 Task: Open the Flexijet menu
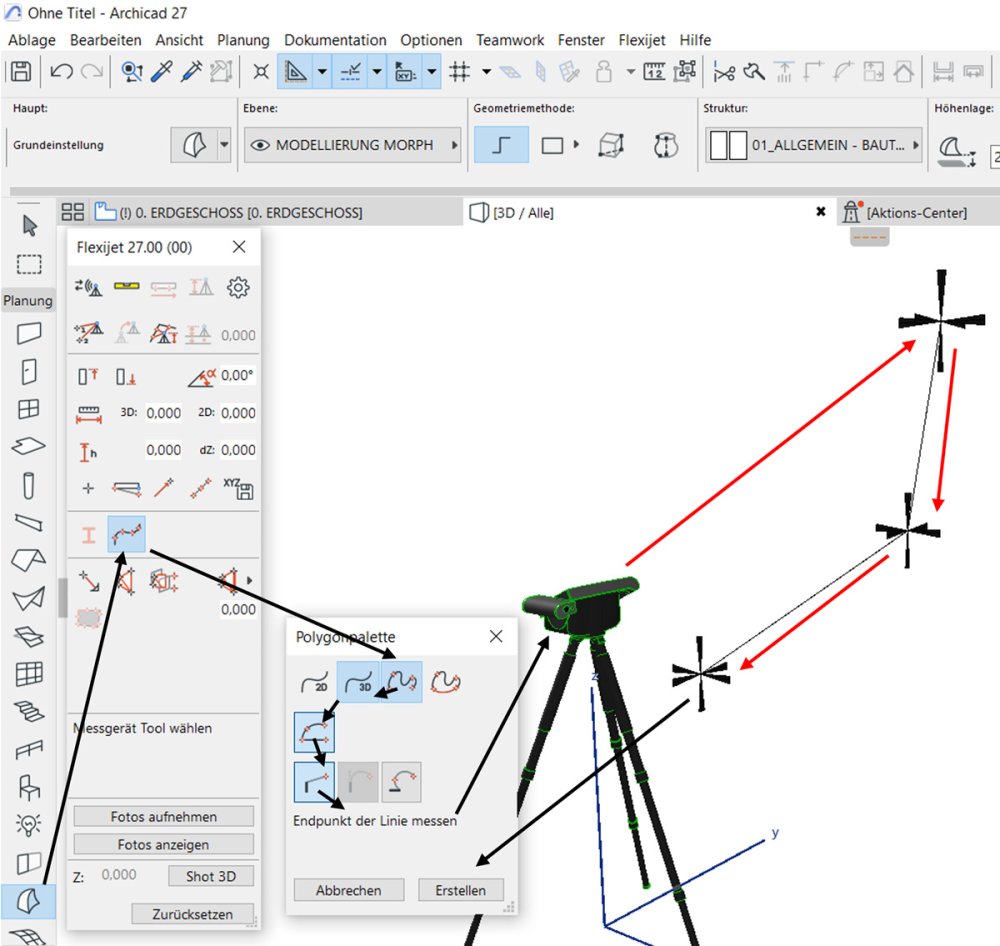pos(642,40)
